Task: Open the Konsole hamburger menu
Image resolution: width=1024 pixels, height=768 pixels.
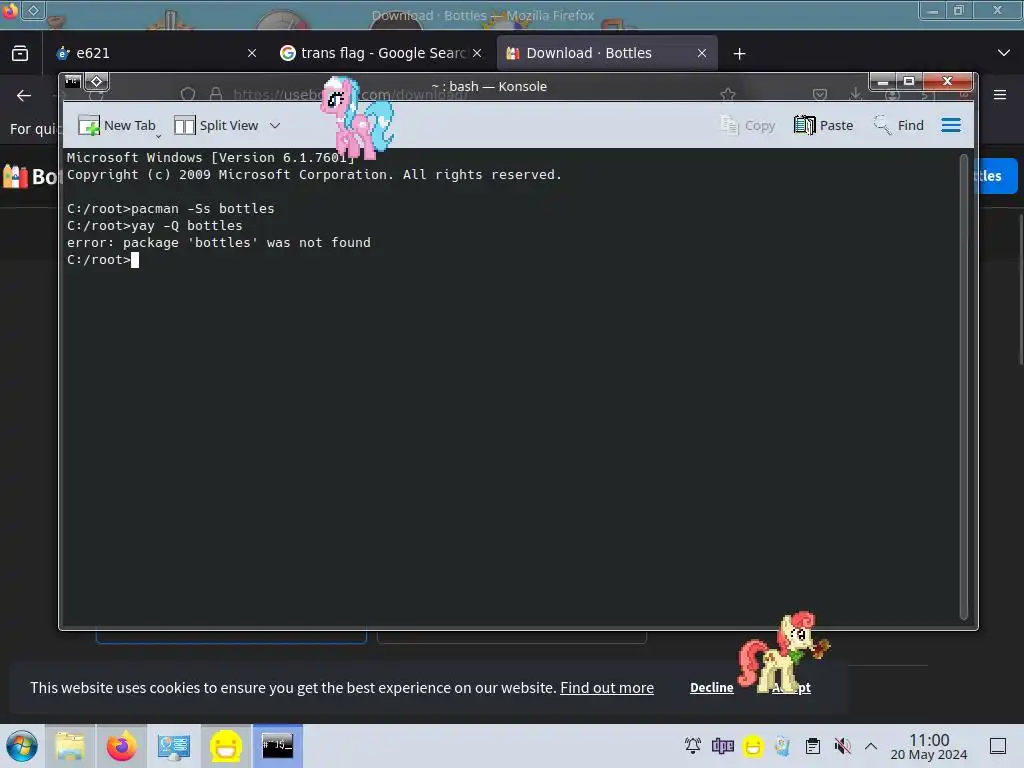Action: [951, 125]
